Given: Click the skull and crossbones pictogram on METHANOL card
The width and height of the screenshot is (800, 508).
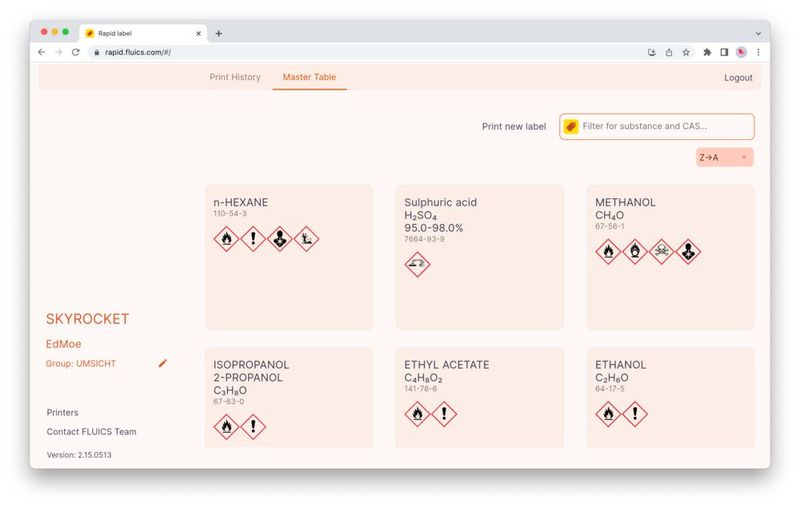Looking at the screenshot, I should point(661,251).
